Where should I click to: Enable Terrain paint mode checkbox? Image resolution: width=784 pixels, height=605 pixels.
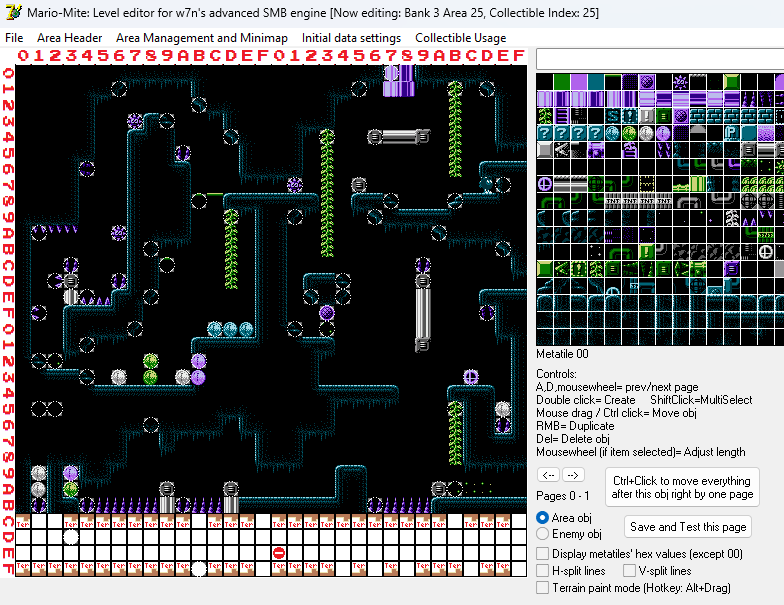542,588
